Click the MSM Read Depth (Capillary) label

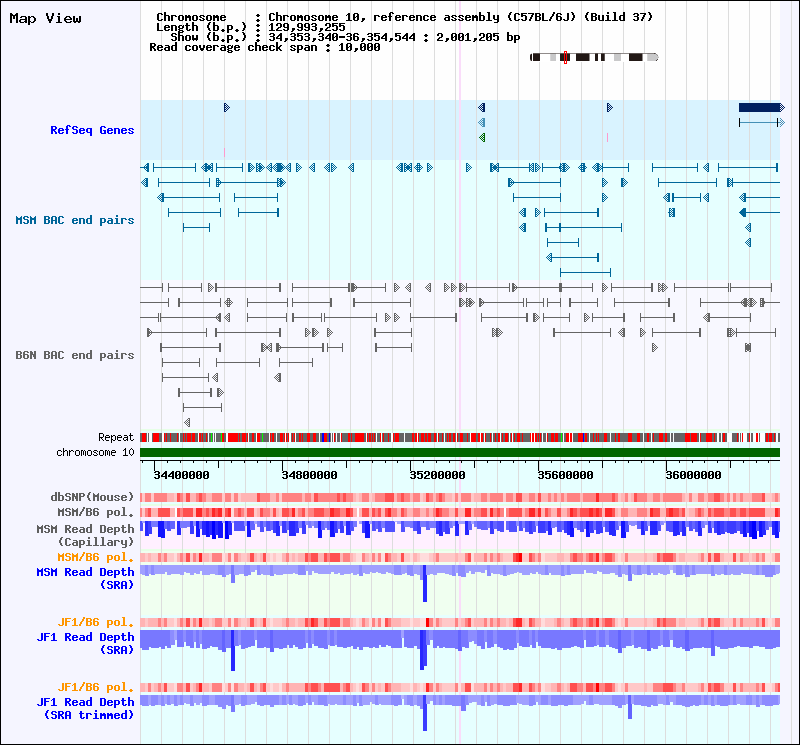[85, 535]
